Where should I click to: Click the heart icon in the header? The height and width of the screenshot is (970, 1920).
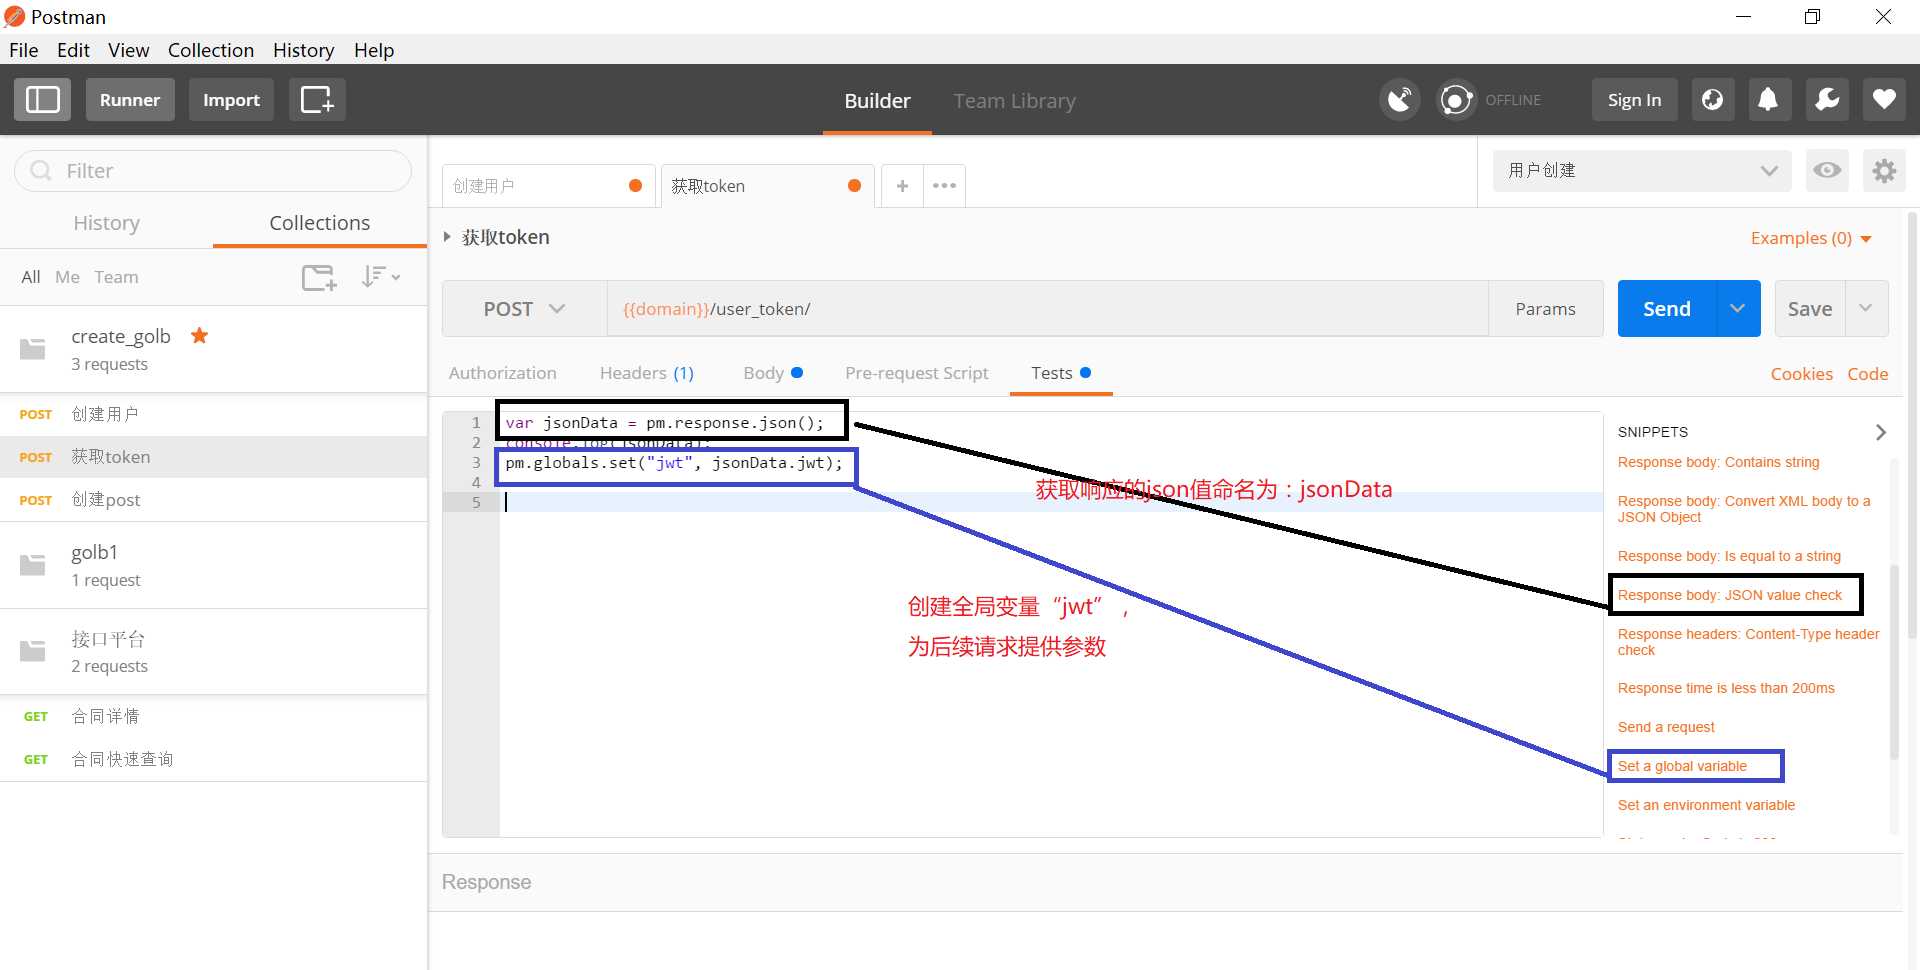(x=1884, y=100)
